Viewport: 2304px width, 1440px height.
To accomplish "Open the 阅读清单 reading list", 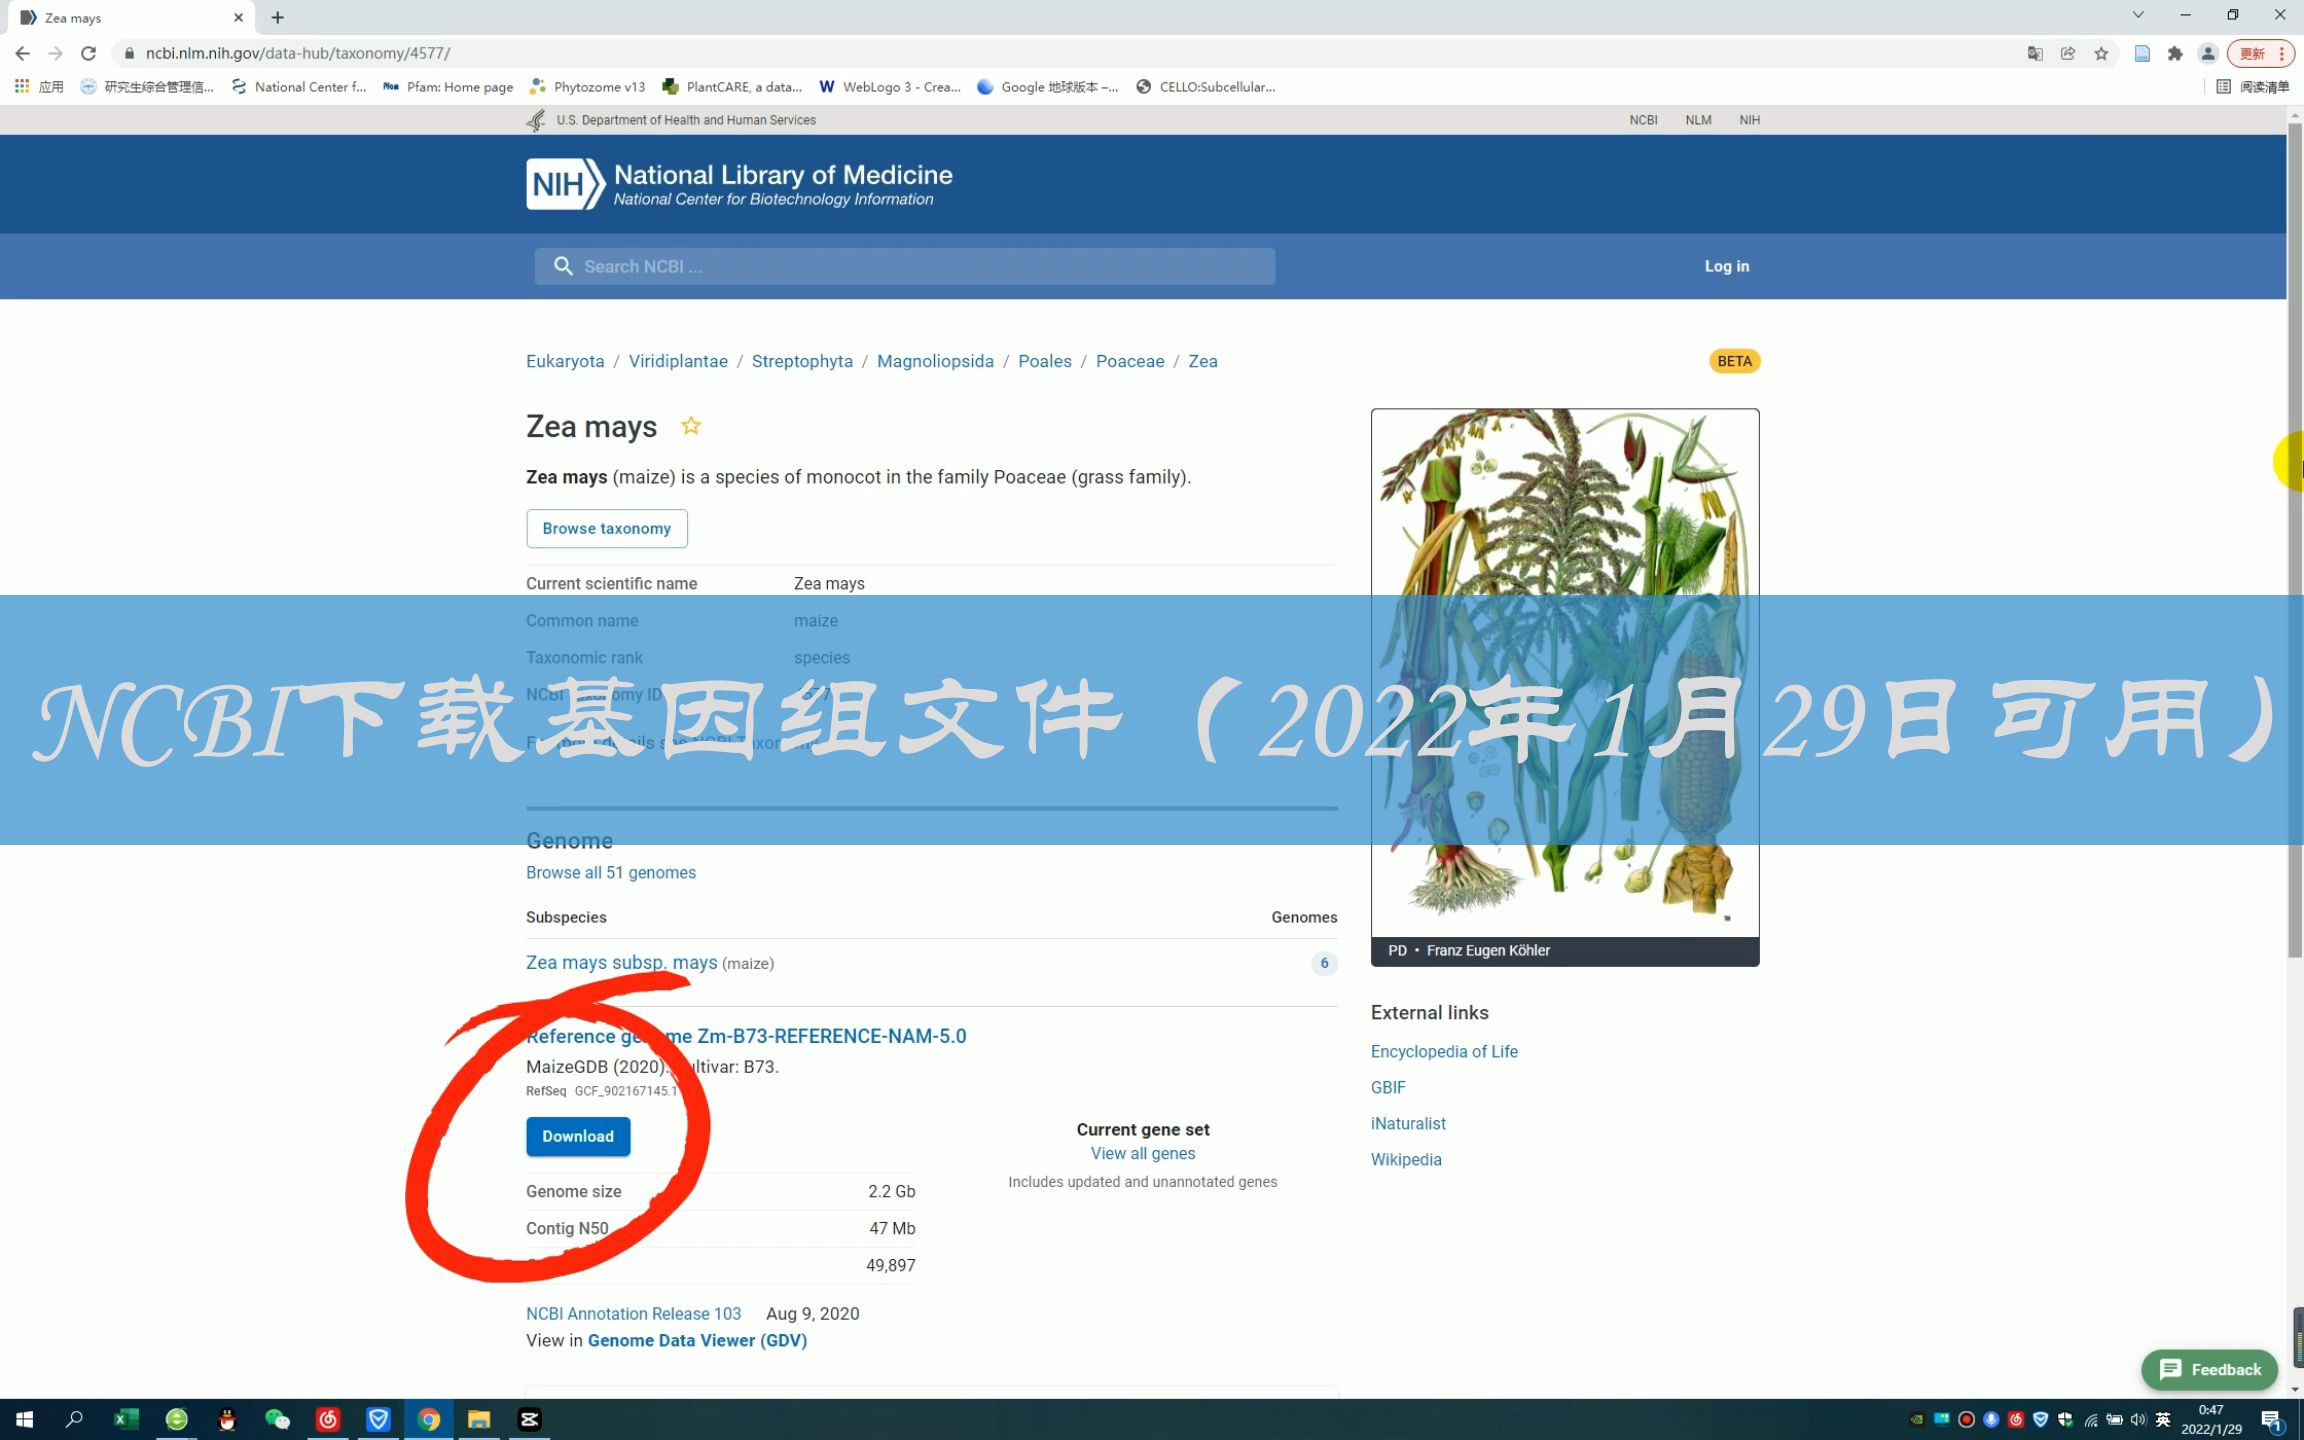I will click(2253, 87).
